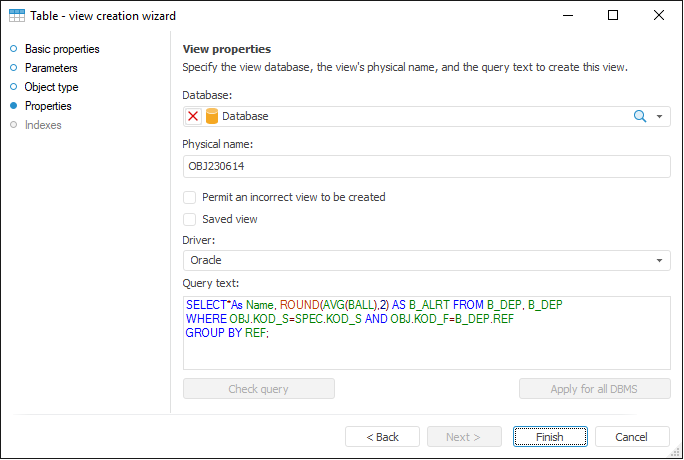Go to the Basic properties wizard page

62,49
